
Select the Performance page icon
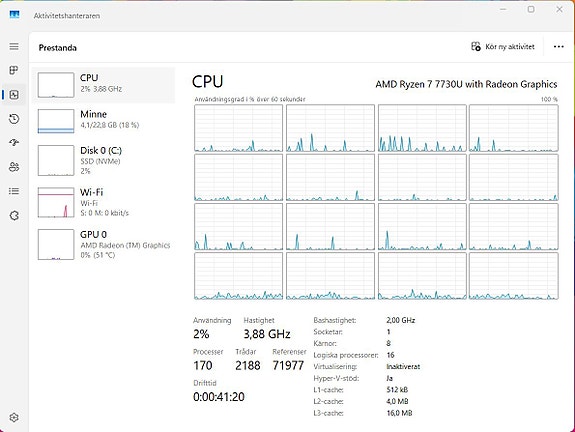coord(14,95)
